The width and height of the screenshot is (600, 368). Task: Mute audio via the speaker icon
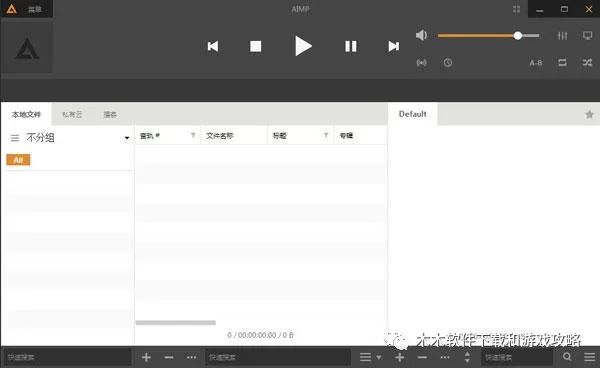[x=421, y=35]
